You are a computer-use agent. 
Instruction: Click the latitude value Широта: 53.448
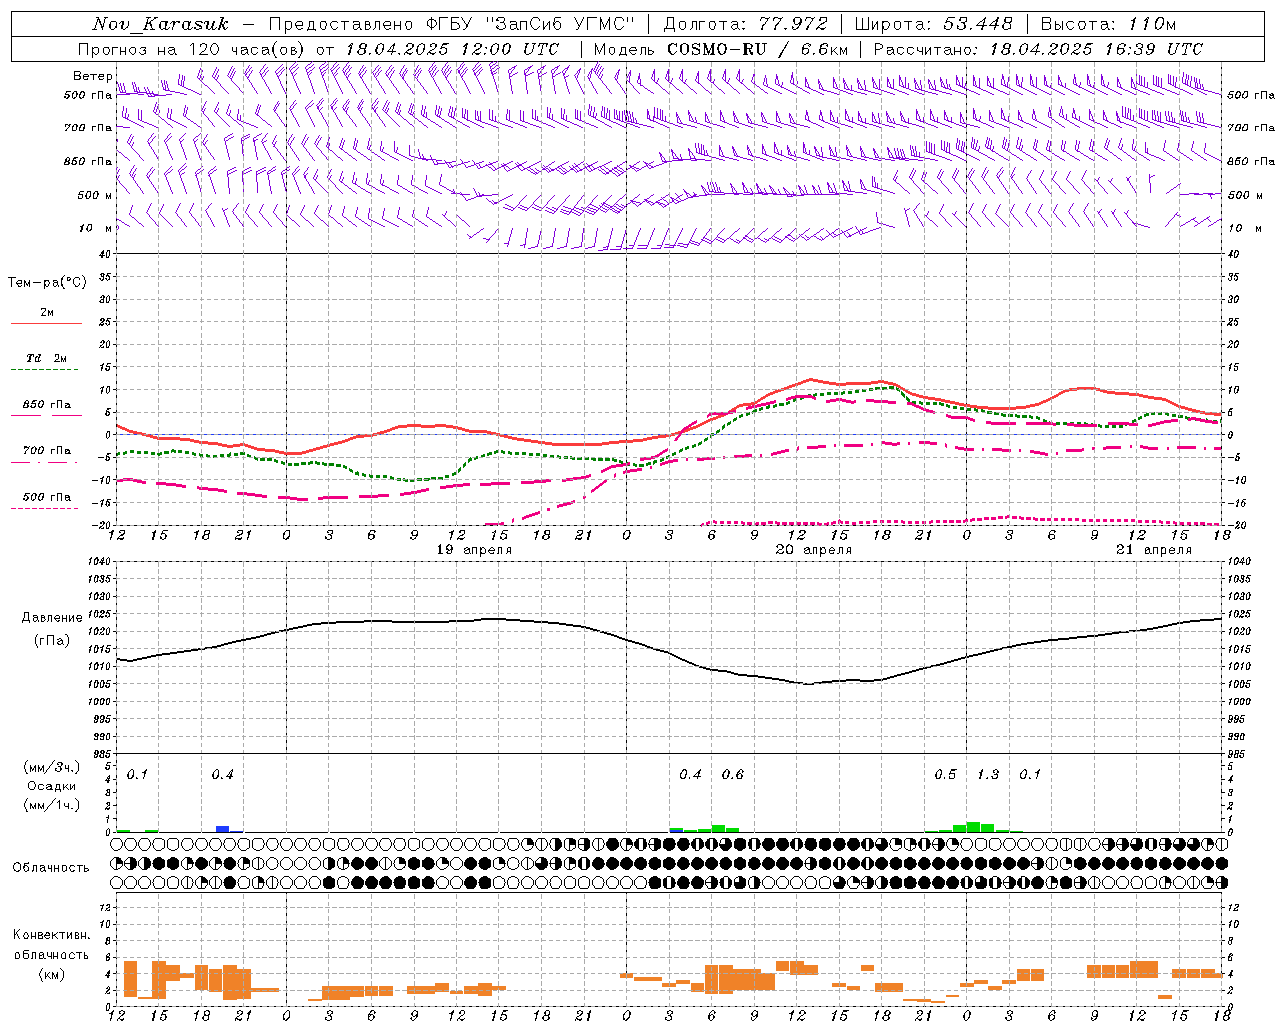coord(934,24)
